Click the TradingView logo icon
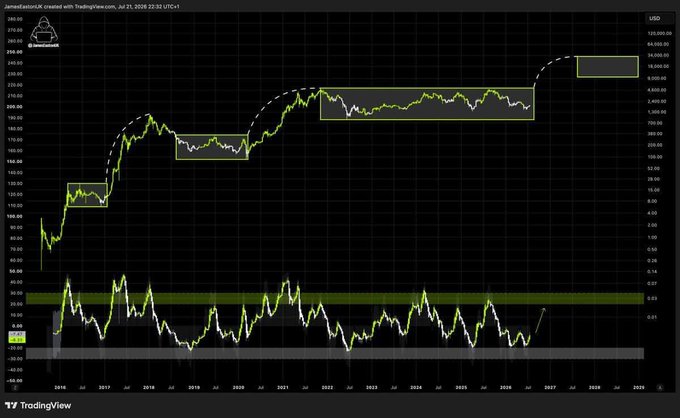The width and height of the screenshot is (680, 418). pyautogui.click(x=11, y=405)
